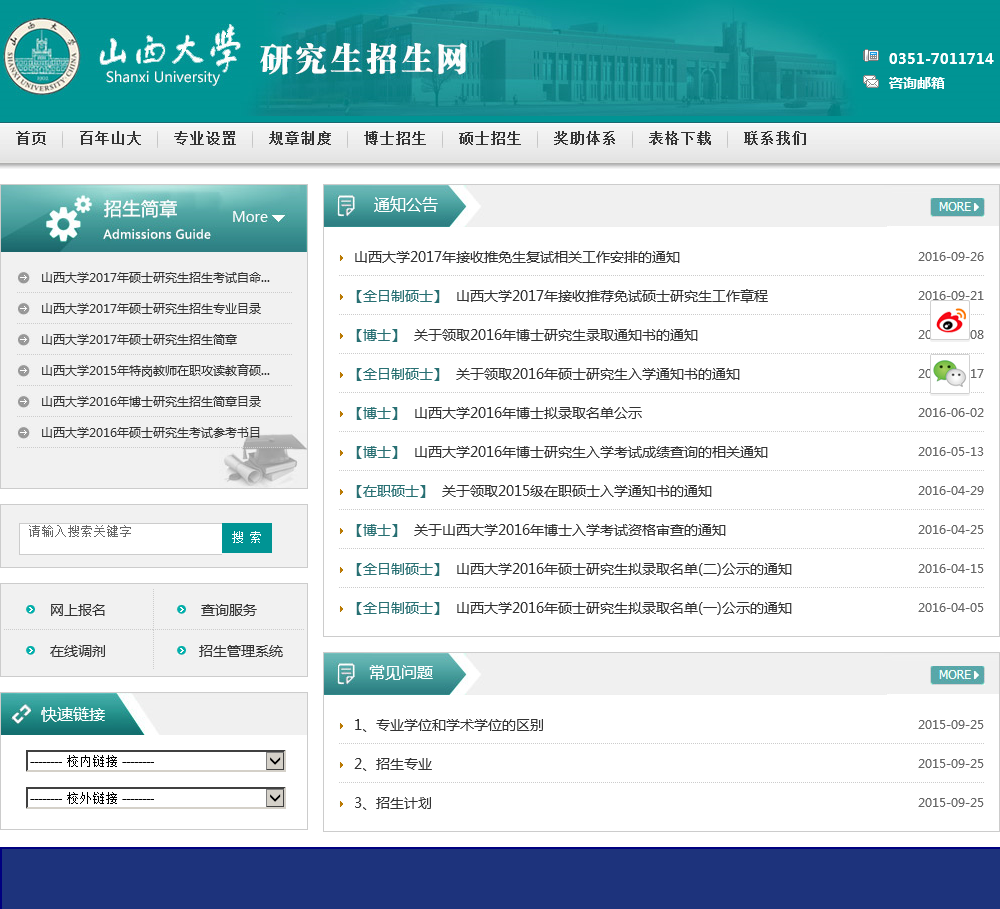Screen dimensions: 1000x909
Task: Click the gear icon beside 招生简章
Action: (68, 218)
